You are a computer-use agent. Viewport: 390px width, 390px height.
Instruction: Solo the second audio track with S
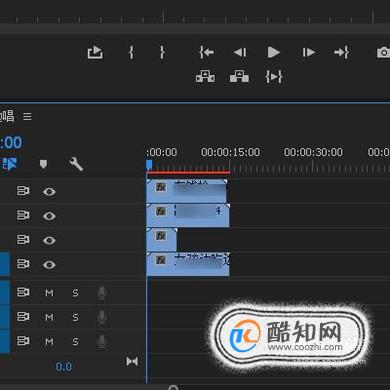76,317
